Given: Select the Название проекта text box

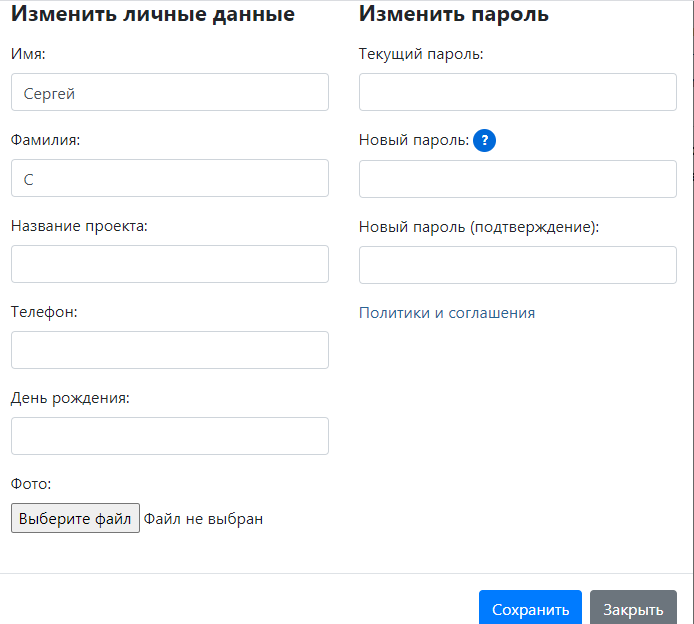Looking at the screenshot, I should pos(170,264).
